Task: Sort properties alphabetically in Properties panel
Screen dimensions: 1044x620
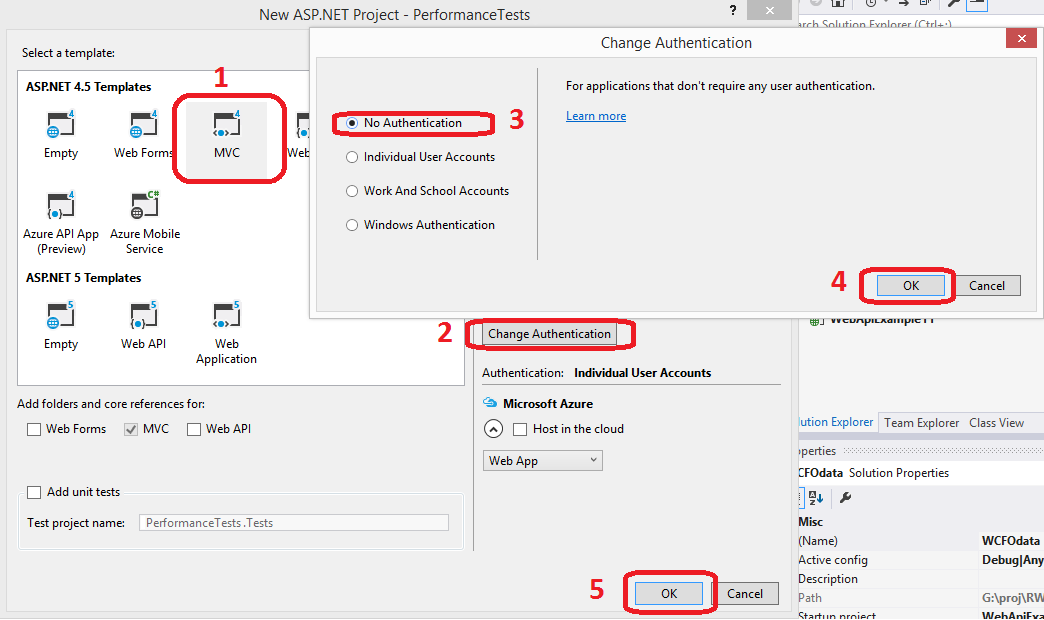Action: coord(816,497)
